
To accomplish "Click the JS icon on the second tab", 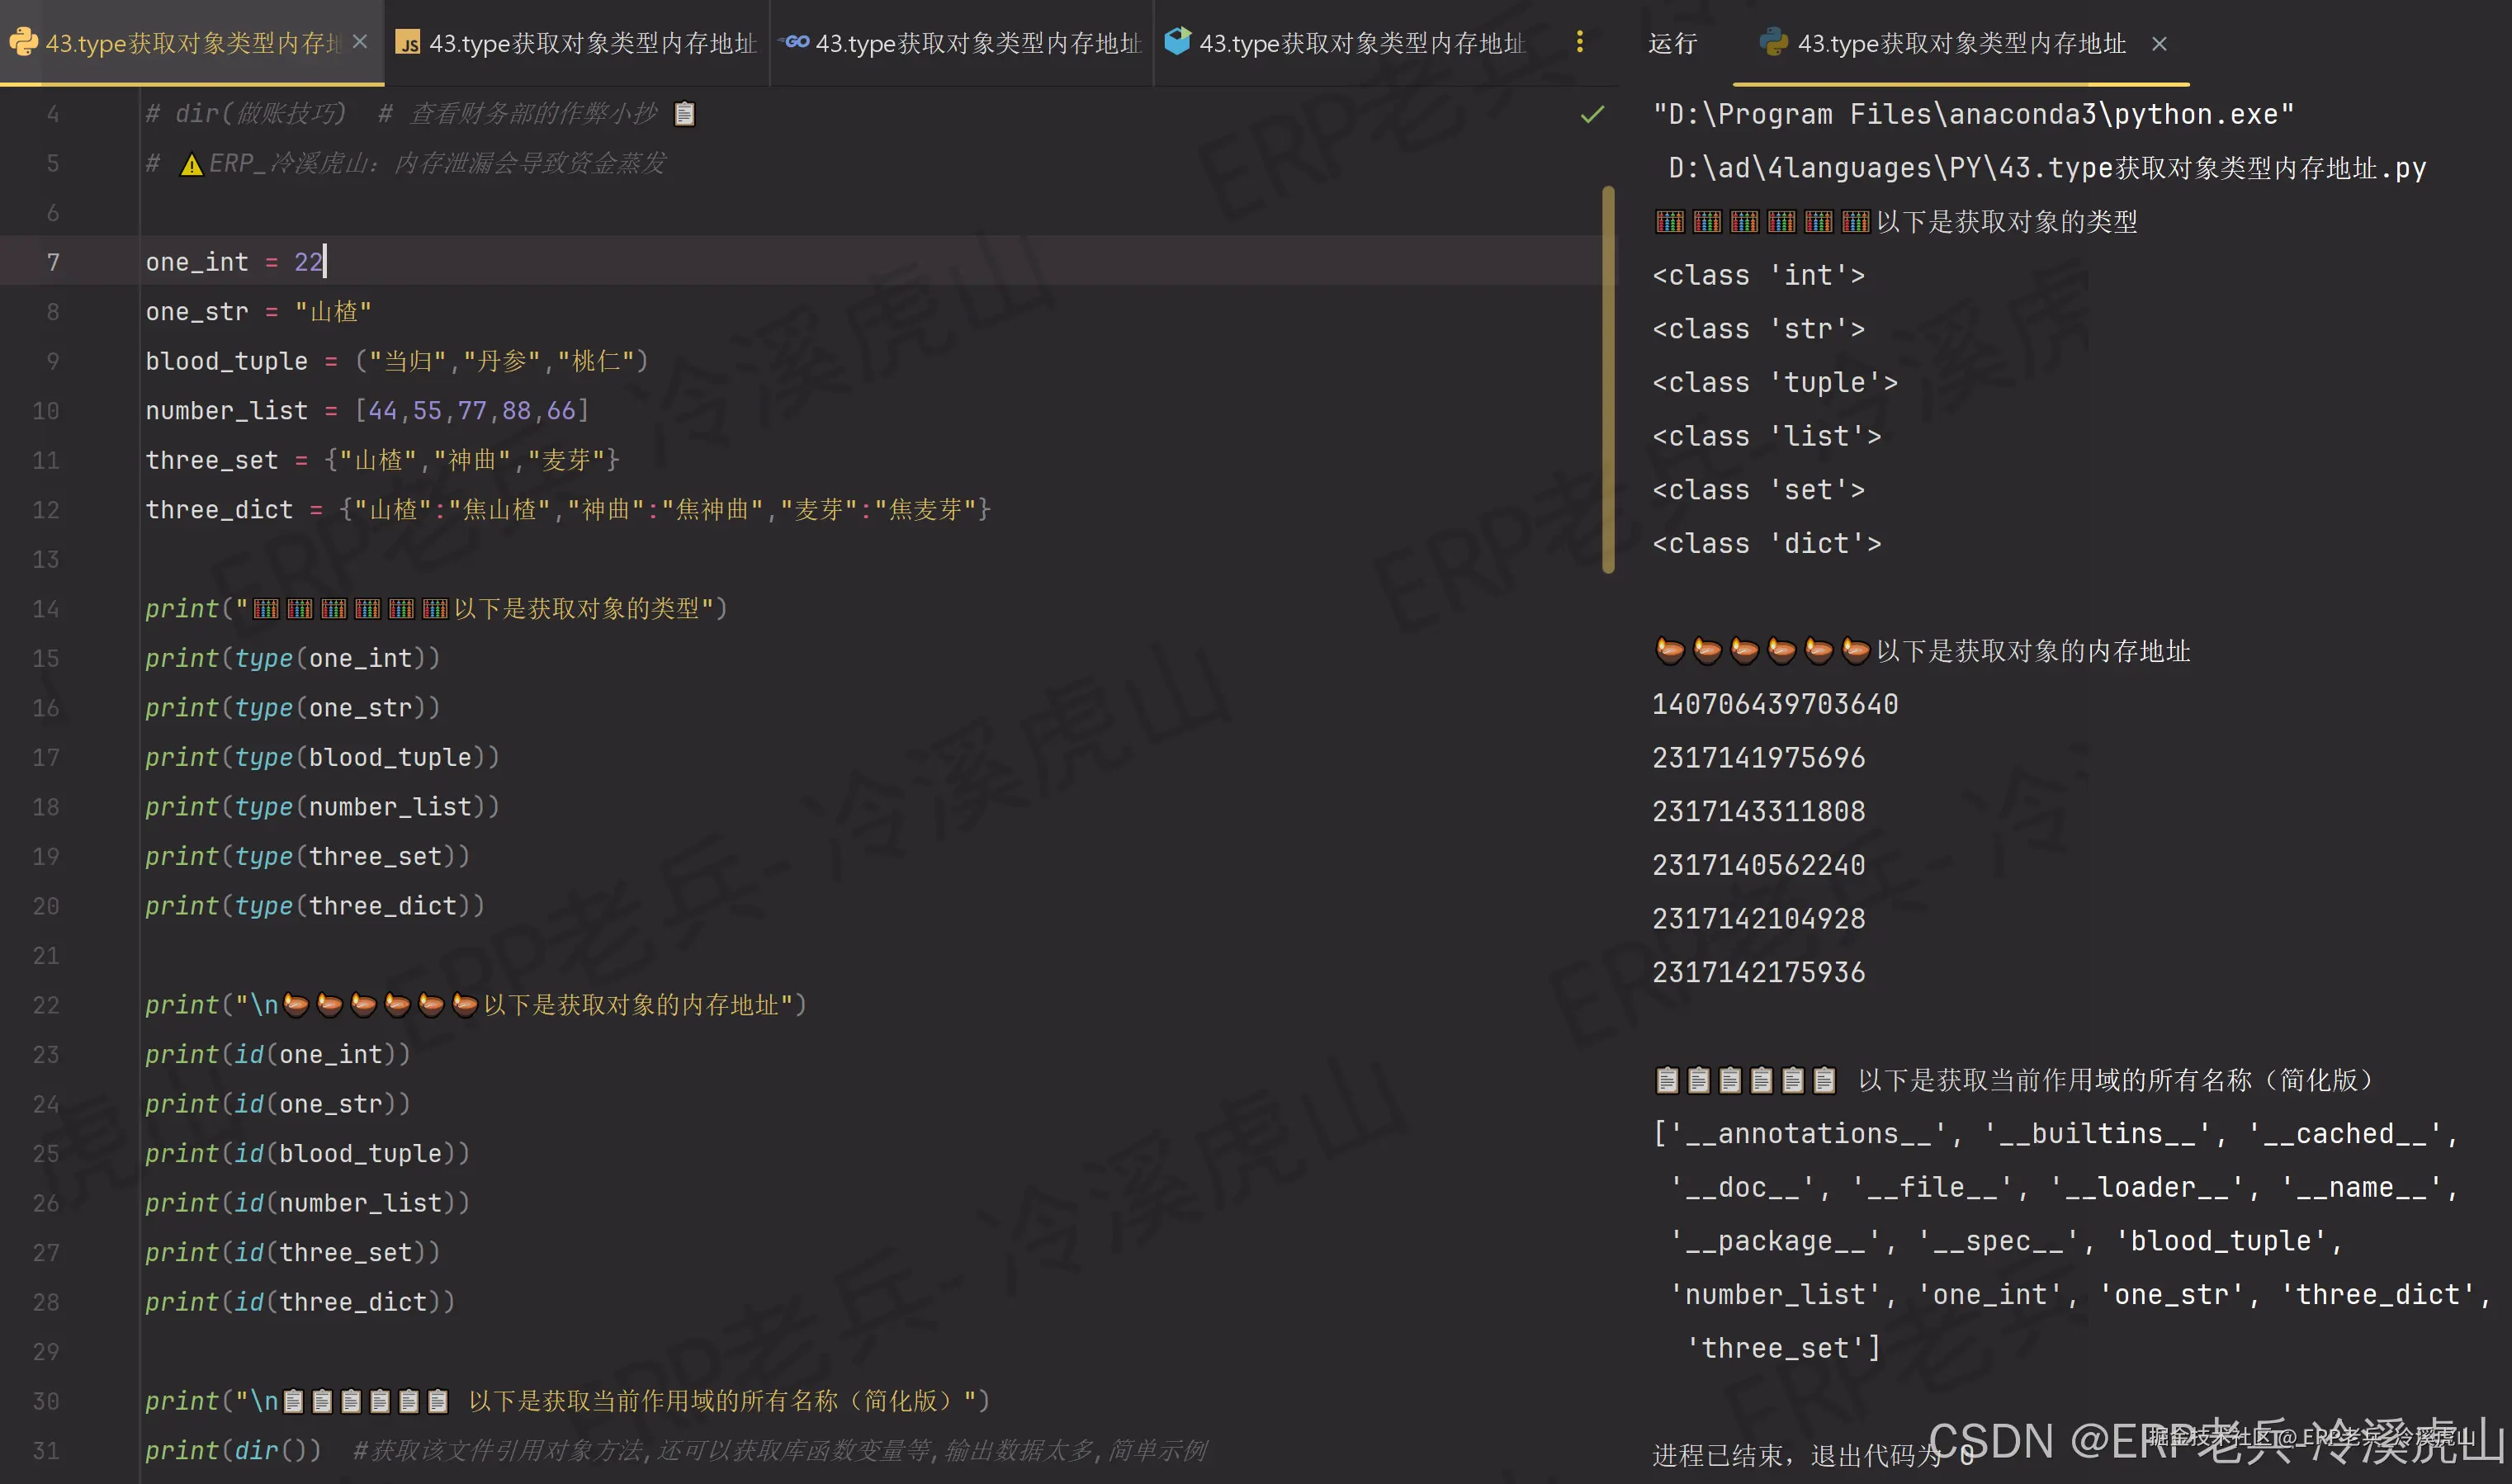I will tap(407, 43).
